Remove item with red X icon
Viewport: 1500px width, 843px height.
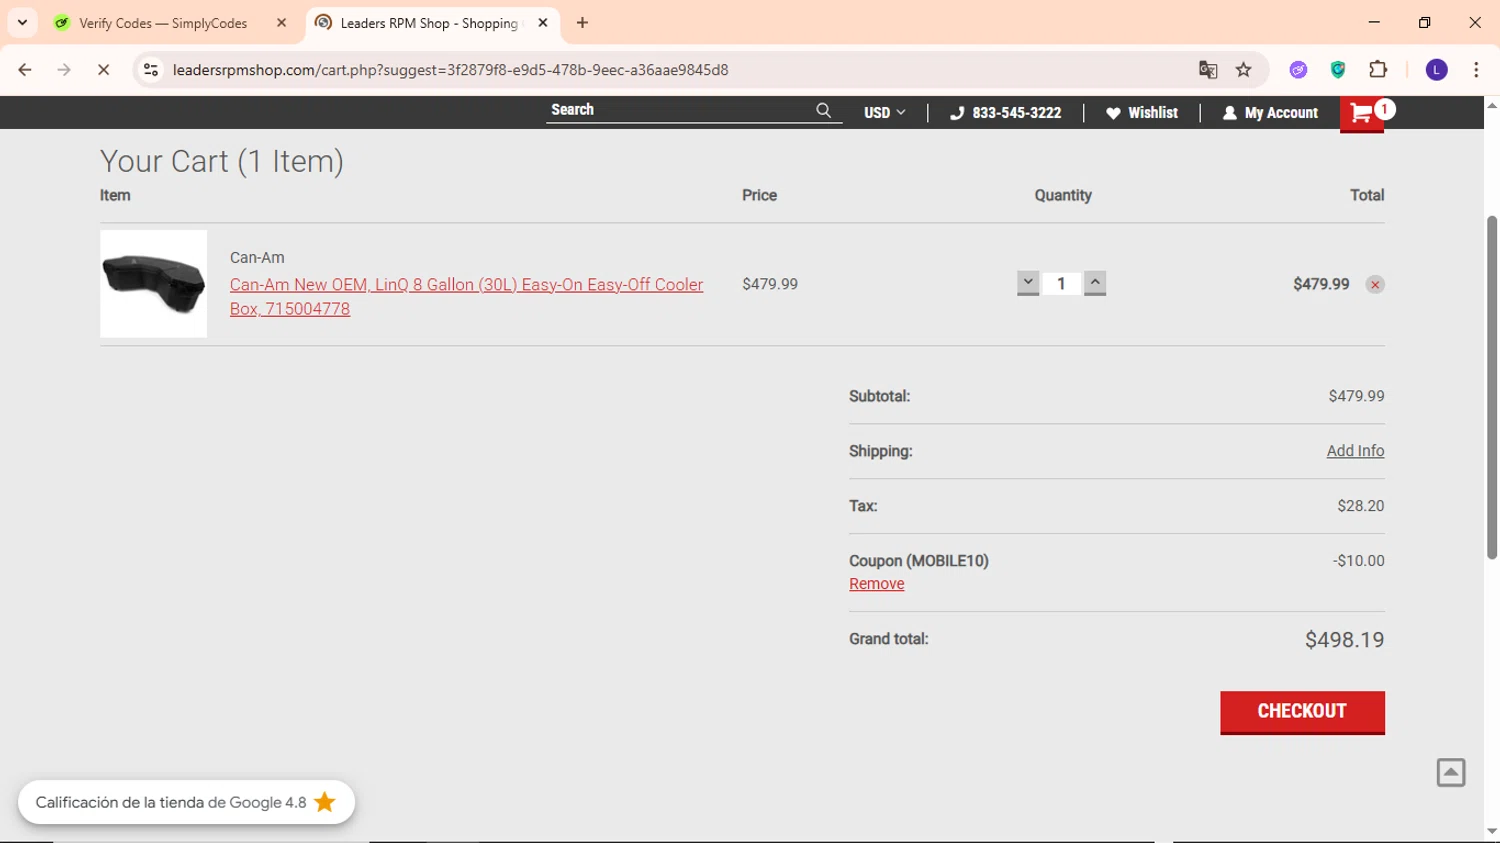point(1375,285)
